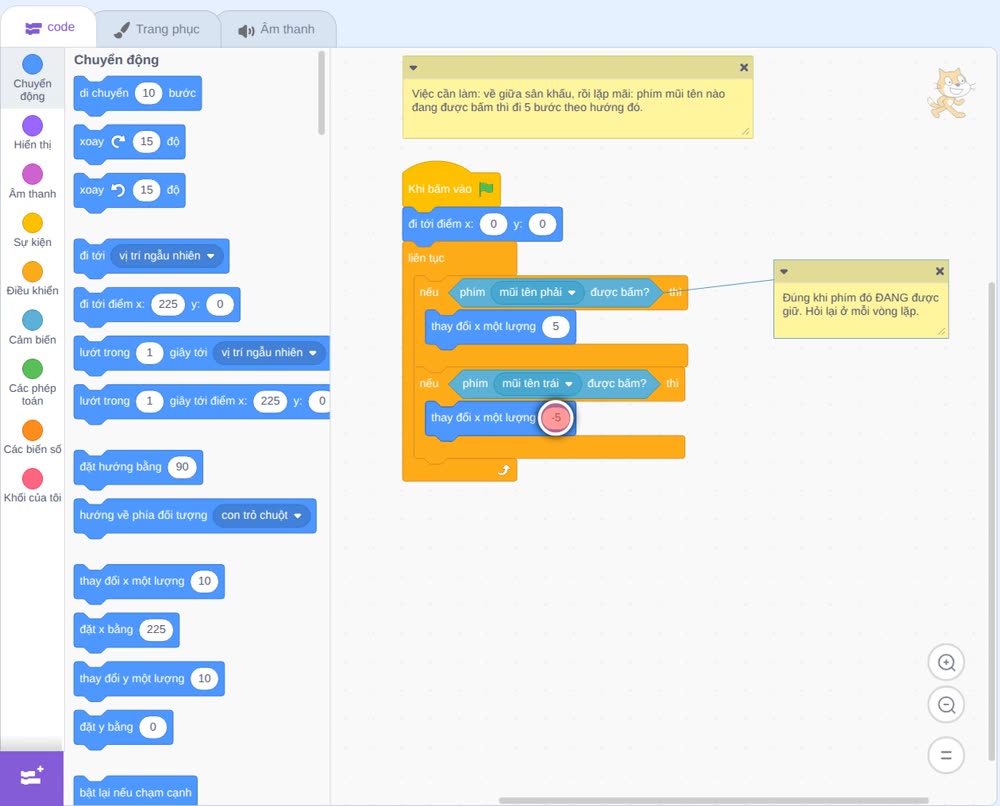
Task: Select the Chuyển động category circle
Action: coord(33,64)
